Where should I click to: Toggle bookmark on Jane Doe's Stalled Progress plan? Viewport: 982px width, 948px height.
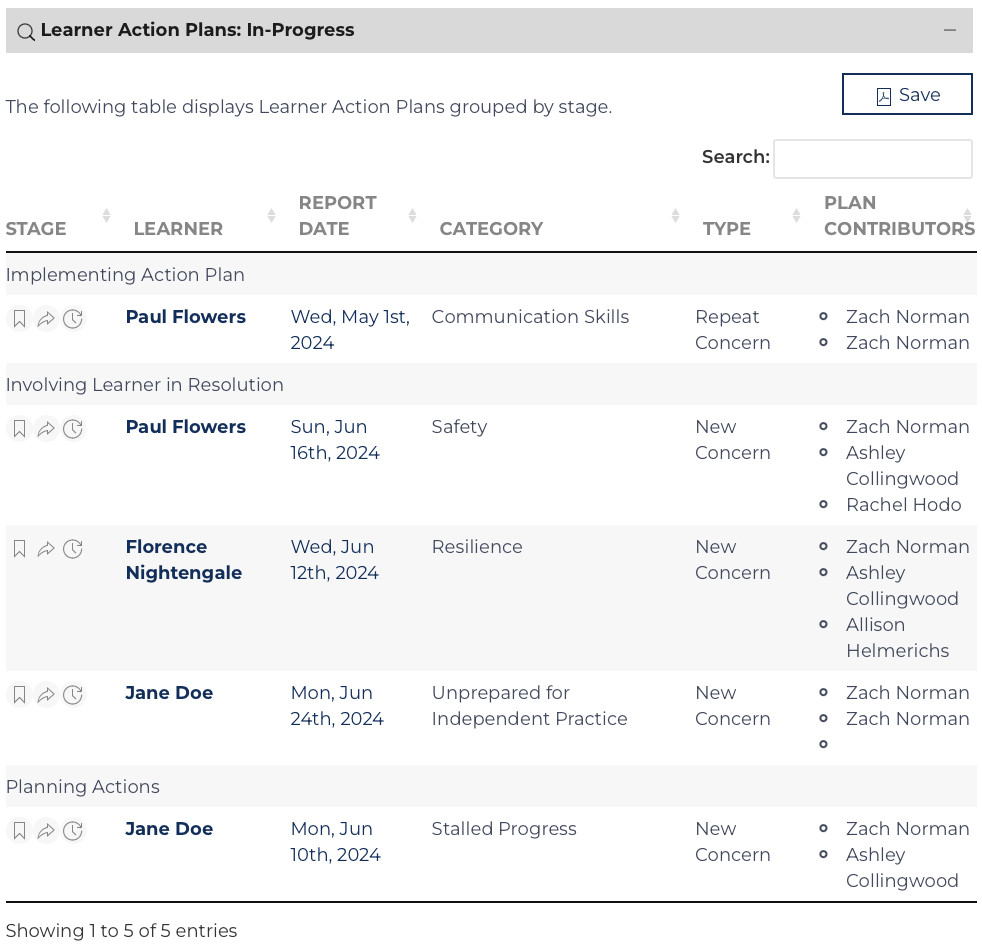(18, 830)
